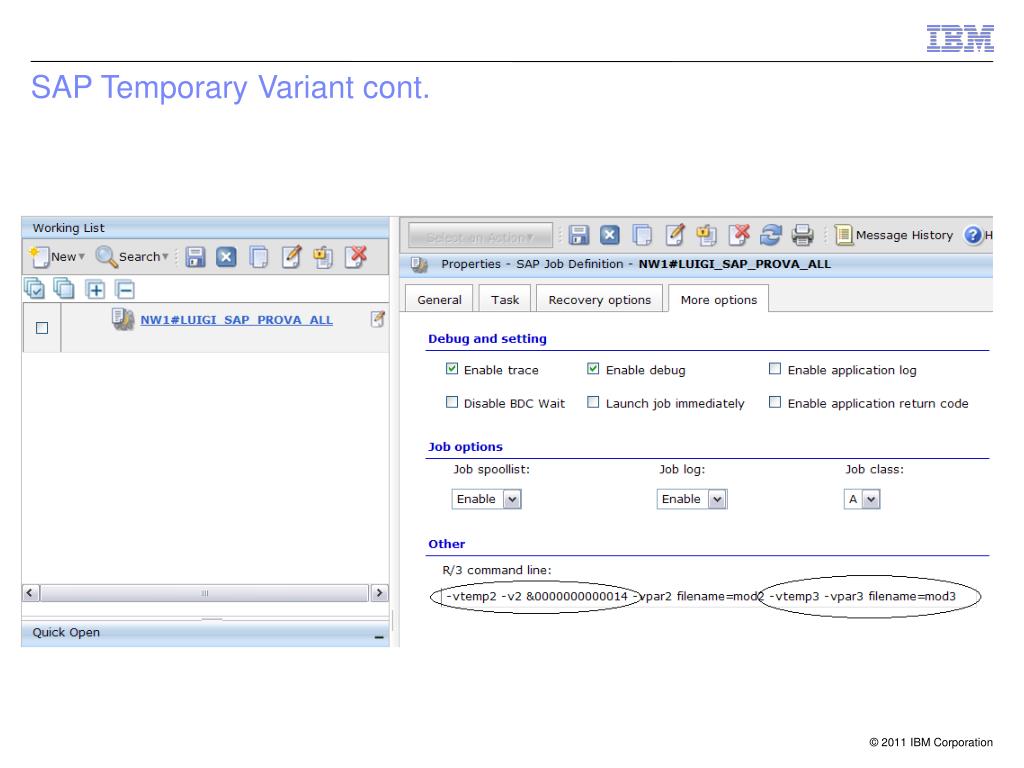Click the Working List scrollbar left arrow
Image resolution: width=1024 pixels, height=768 pixels.
30,593
